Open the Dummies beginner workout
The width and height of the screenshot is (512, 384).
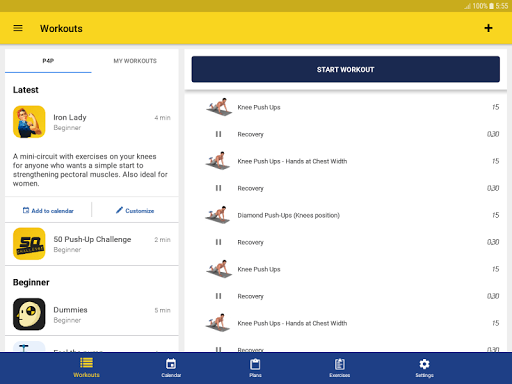coord(92,314)
